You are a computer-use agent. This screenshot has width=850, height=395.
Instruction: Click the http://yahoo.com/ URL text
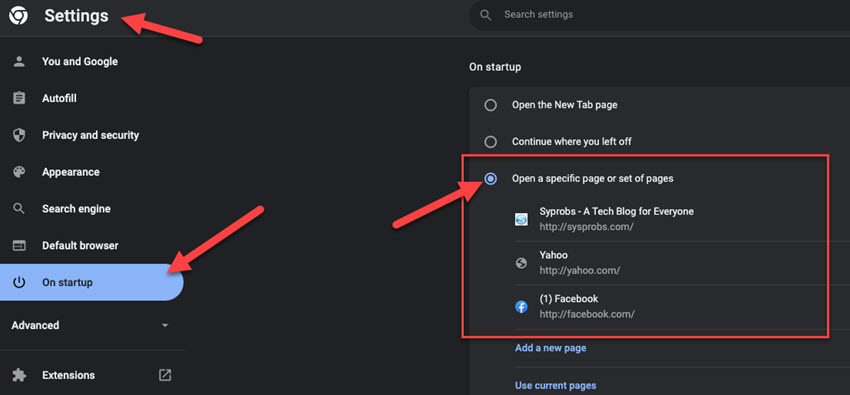[579, 270]
